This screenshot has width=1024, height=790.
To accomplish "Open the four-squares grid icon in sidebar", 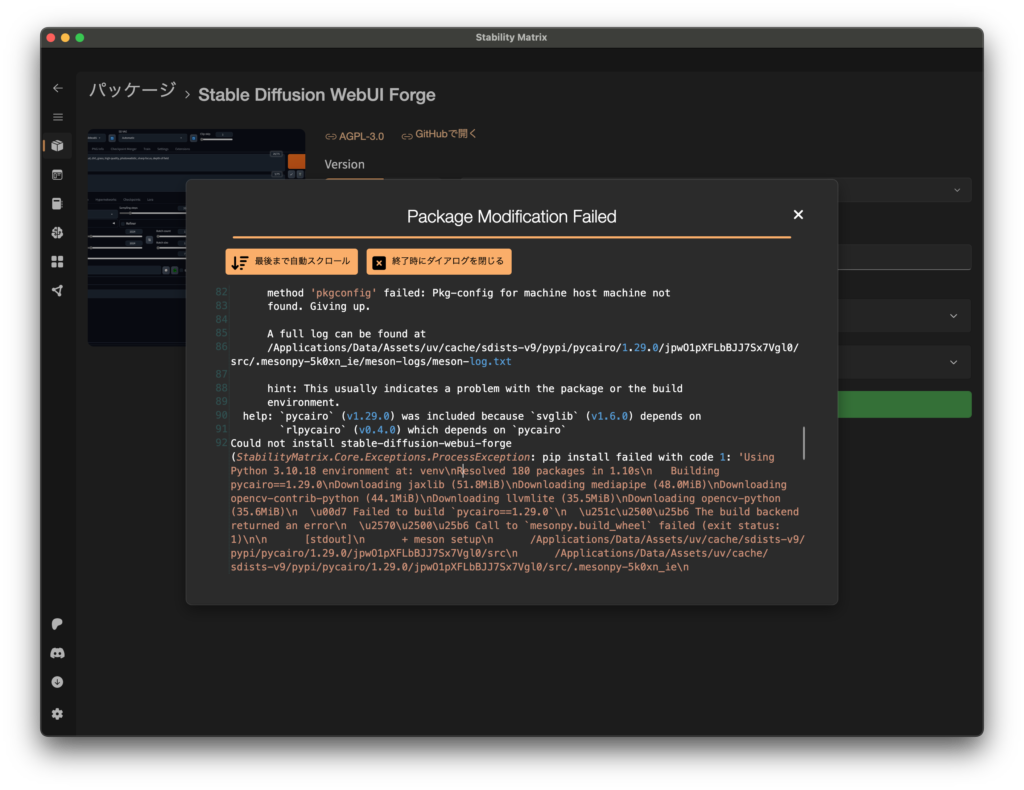I will coord(57,262).
